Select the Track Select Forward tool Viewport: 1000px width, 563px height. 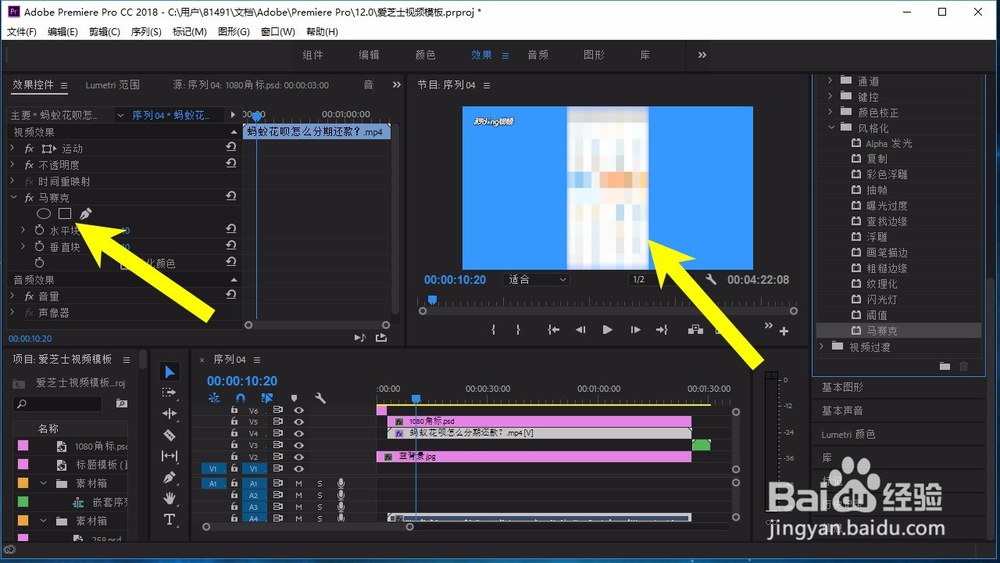tap(169, 393)
